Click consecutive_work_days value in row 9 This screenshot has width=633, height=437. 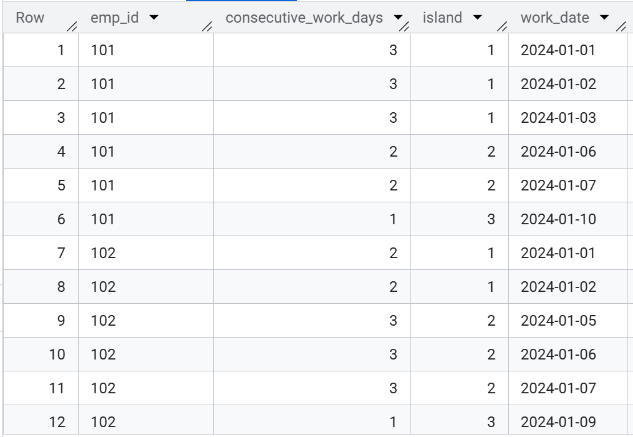tap(393, 320)
